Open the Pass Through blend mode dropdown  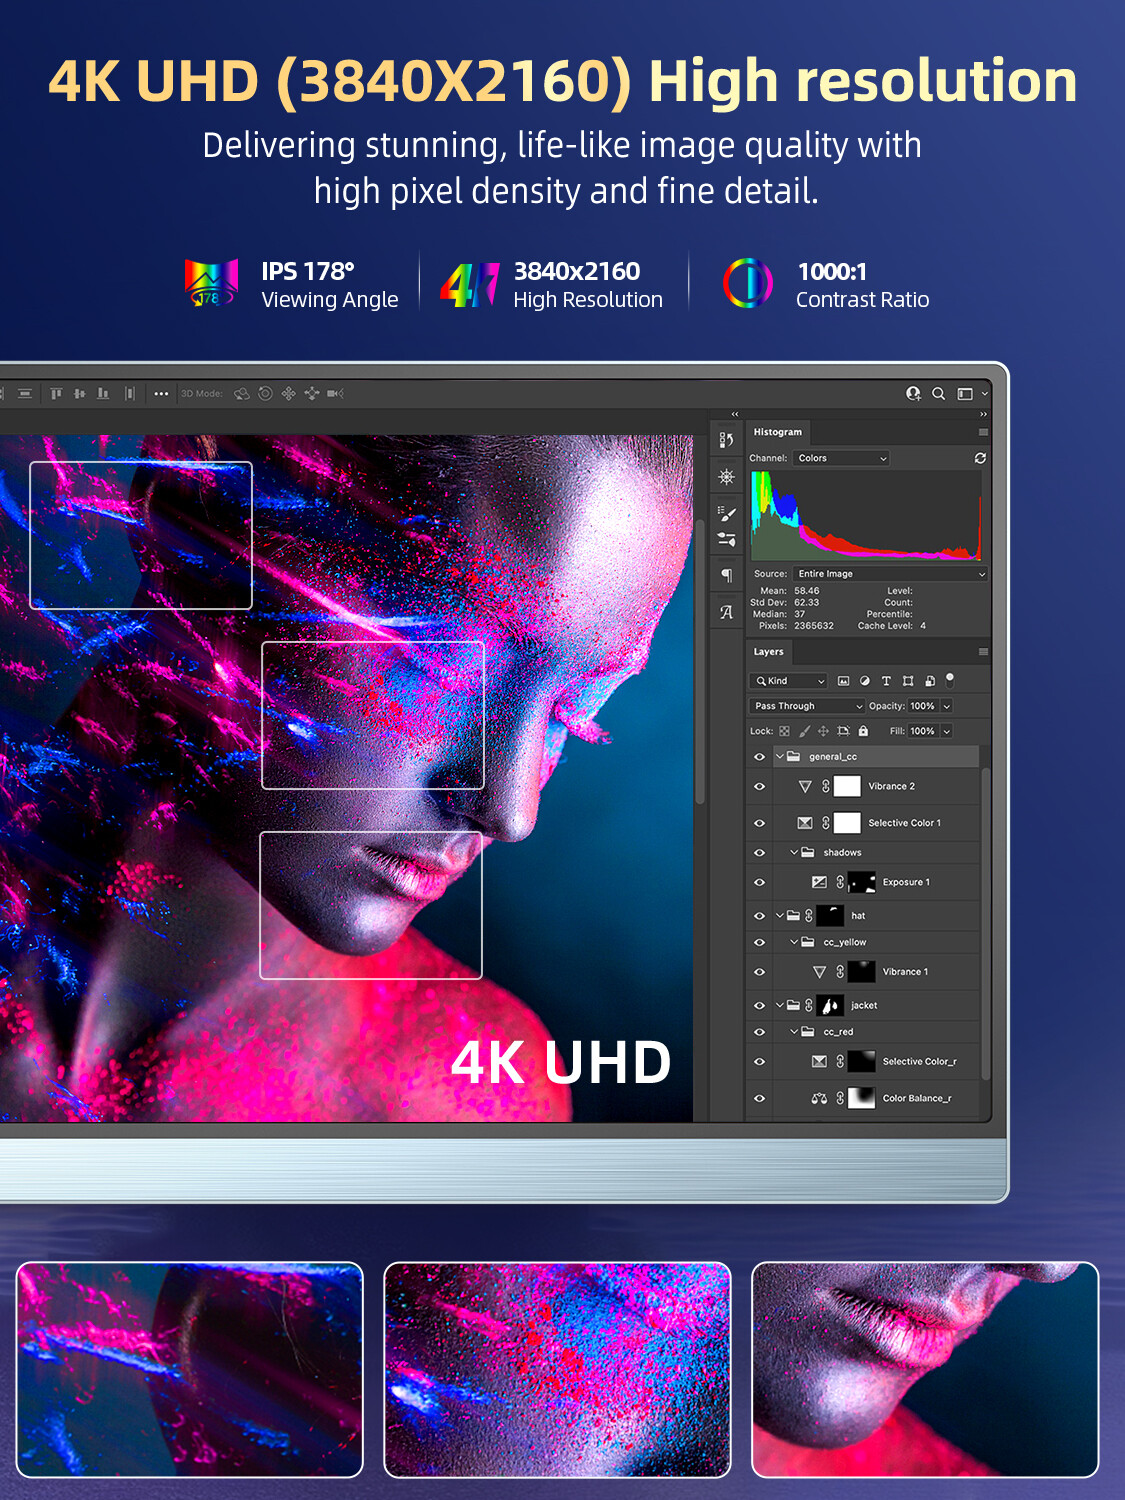[x=807, y=706]
